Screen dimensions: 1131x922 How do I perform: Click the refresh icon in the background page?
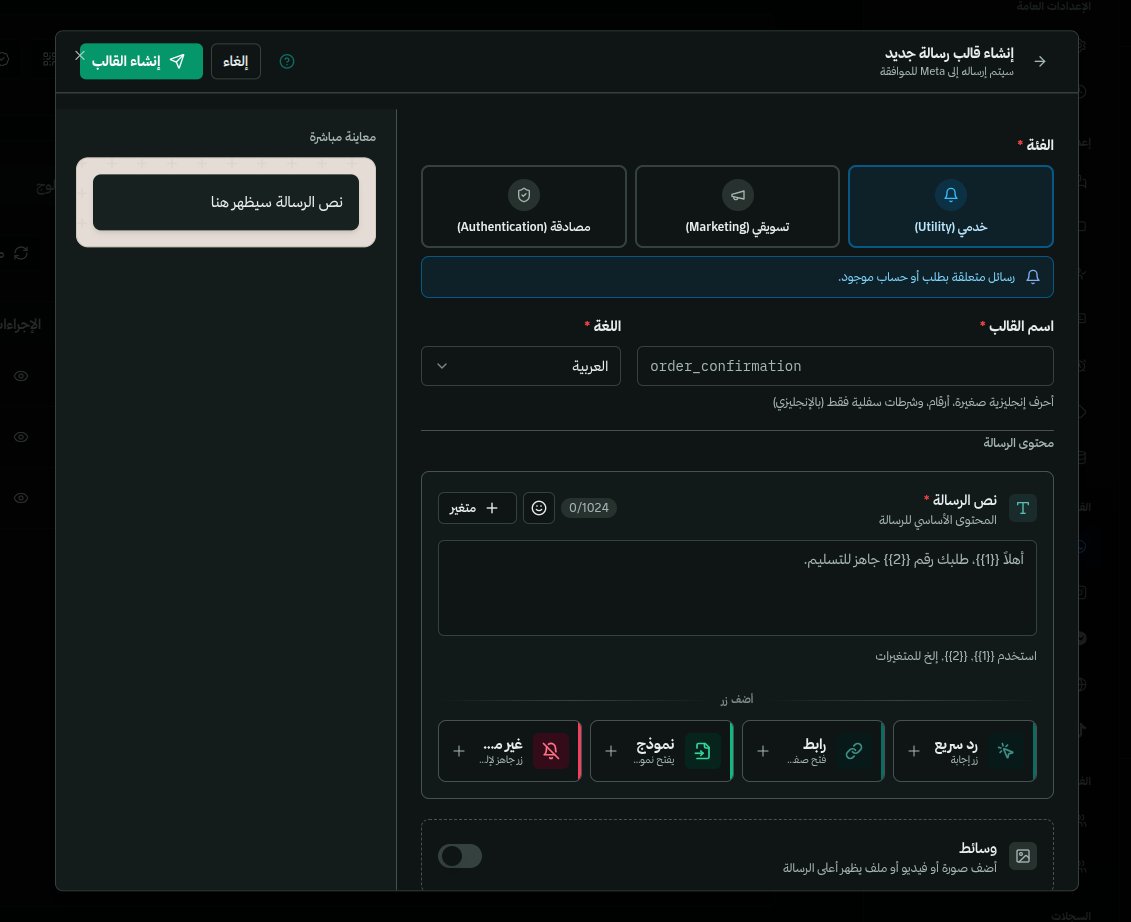coord(21,253)
